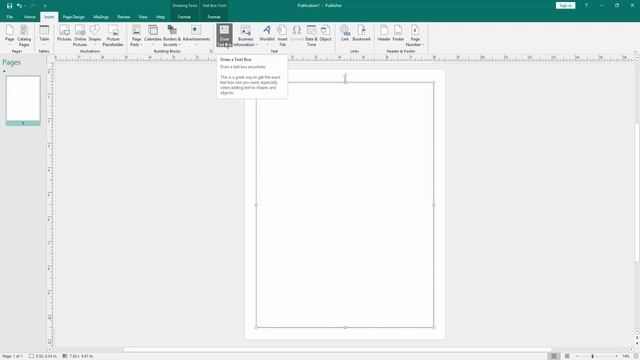Insert a Bookmark
The width and height of the screenshot is (640, 360).
coord(361,33)
